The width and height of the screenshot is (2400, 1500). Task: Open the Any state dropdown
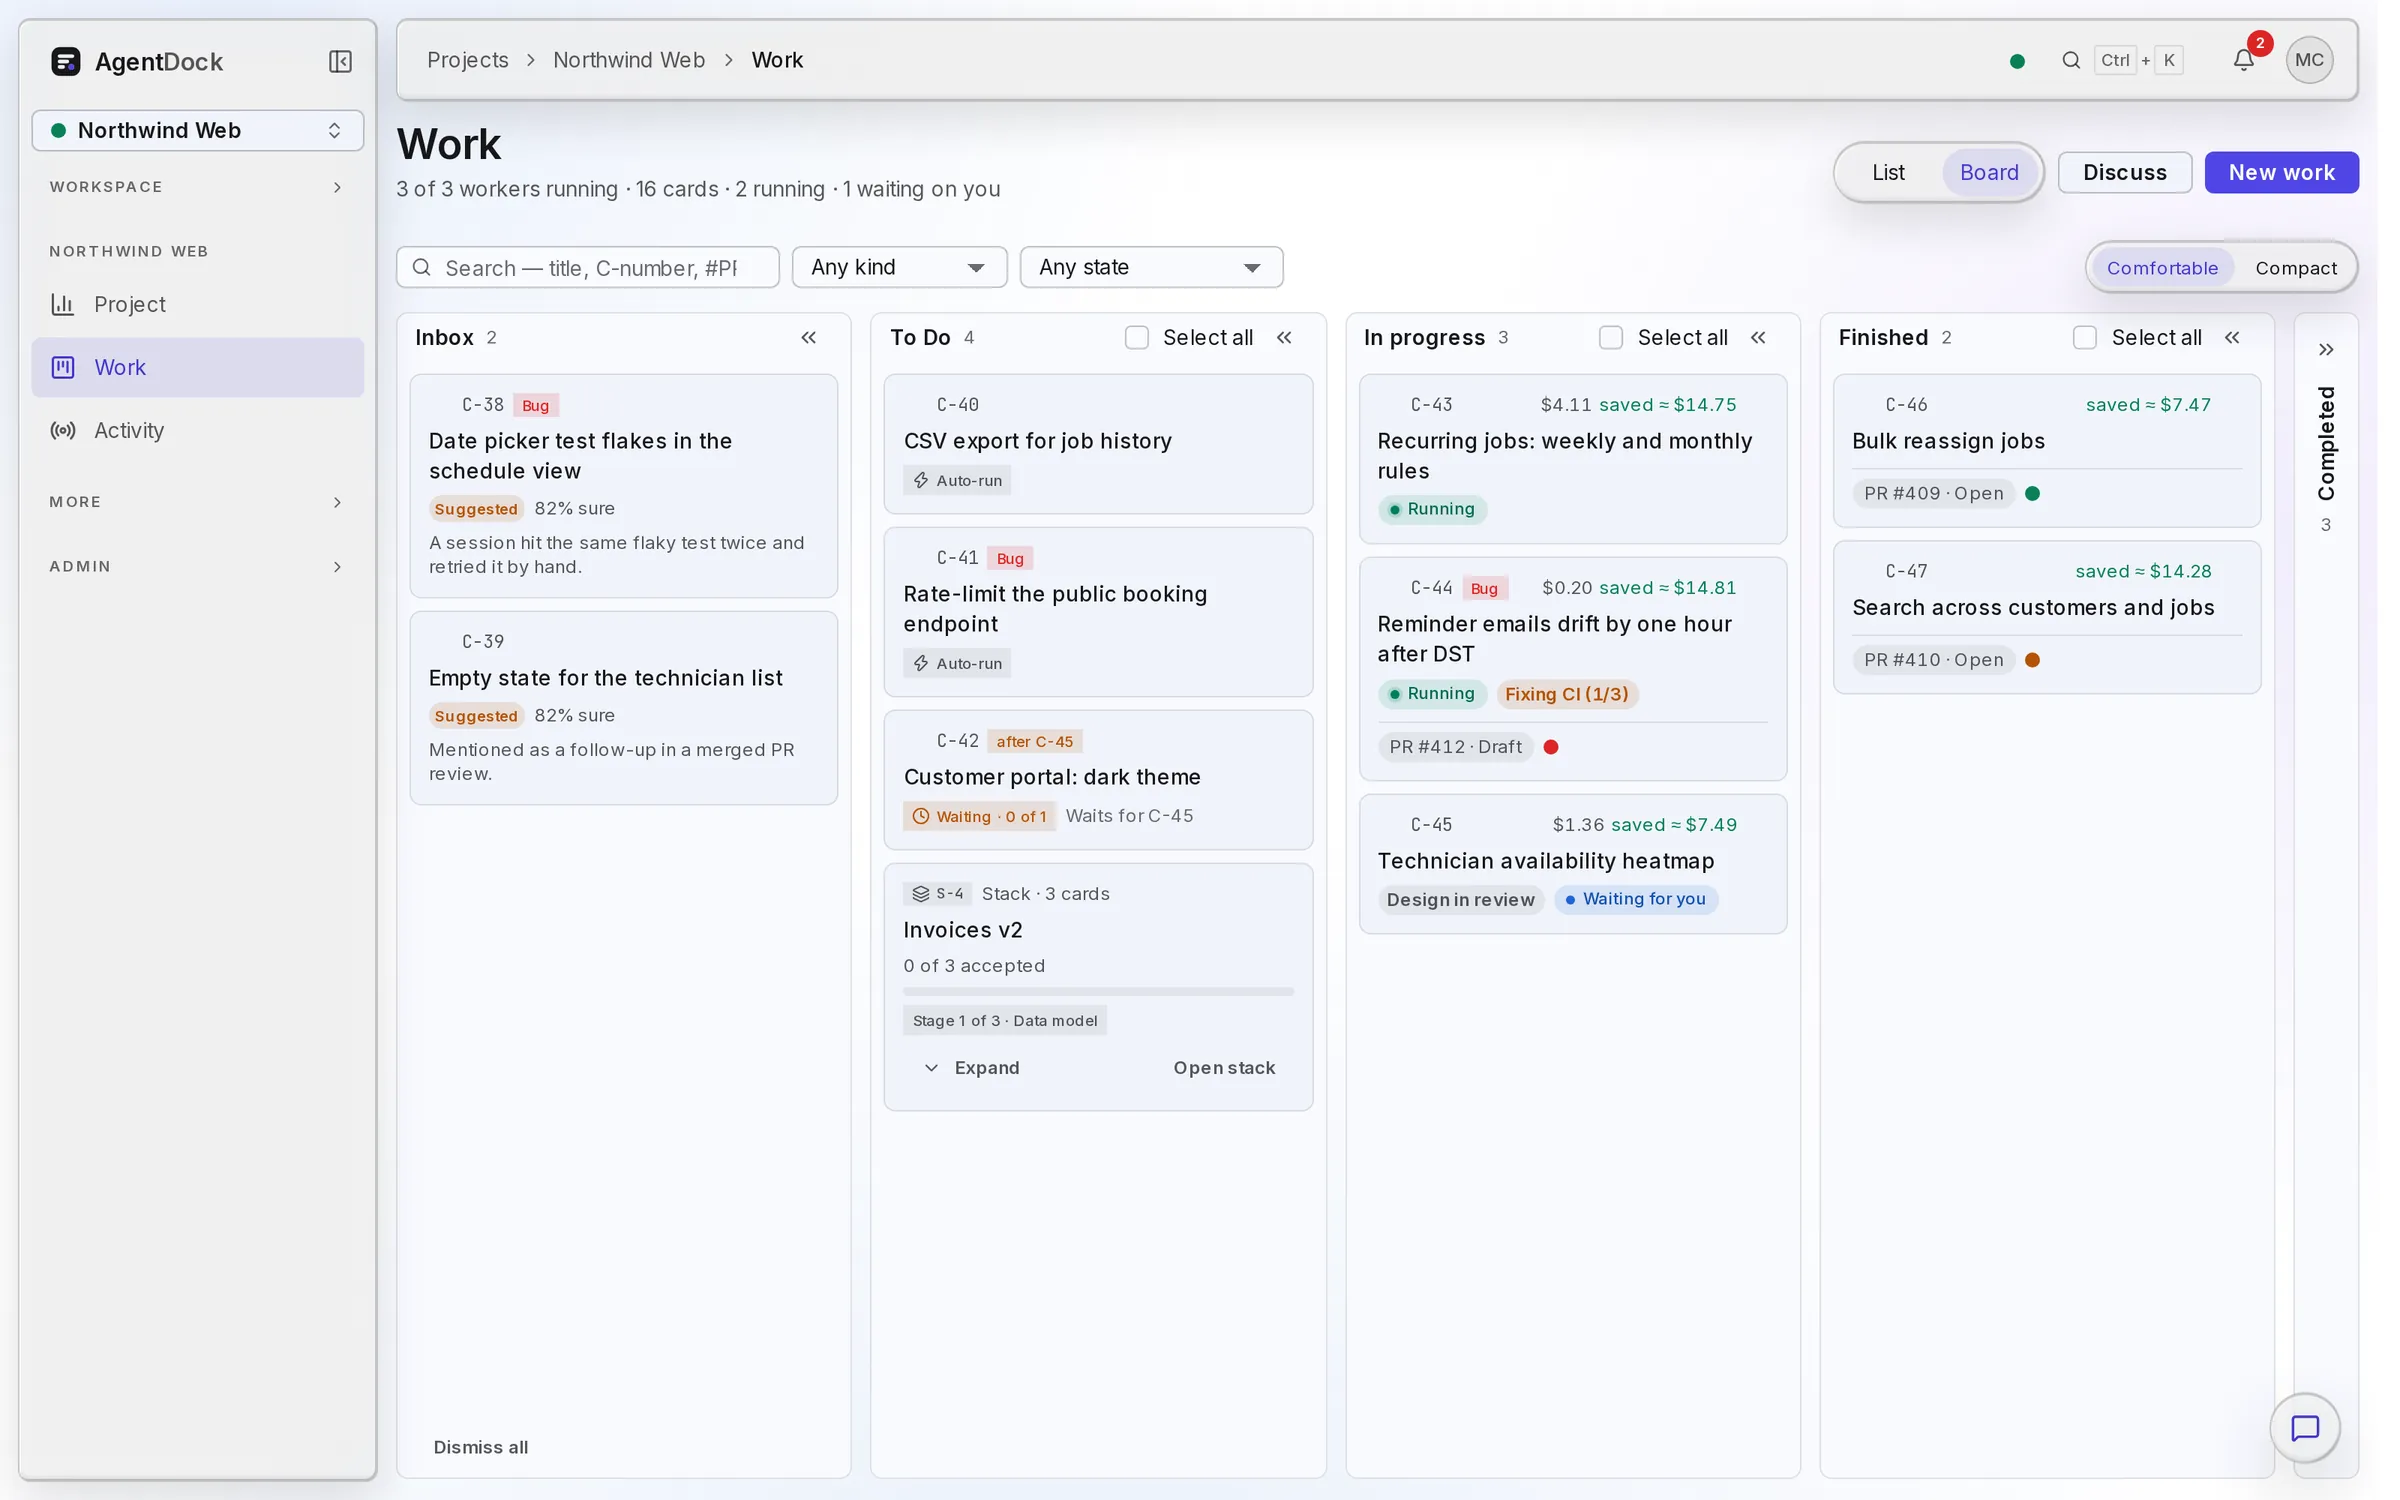point(1151,267)
